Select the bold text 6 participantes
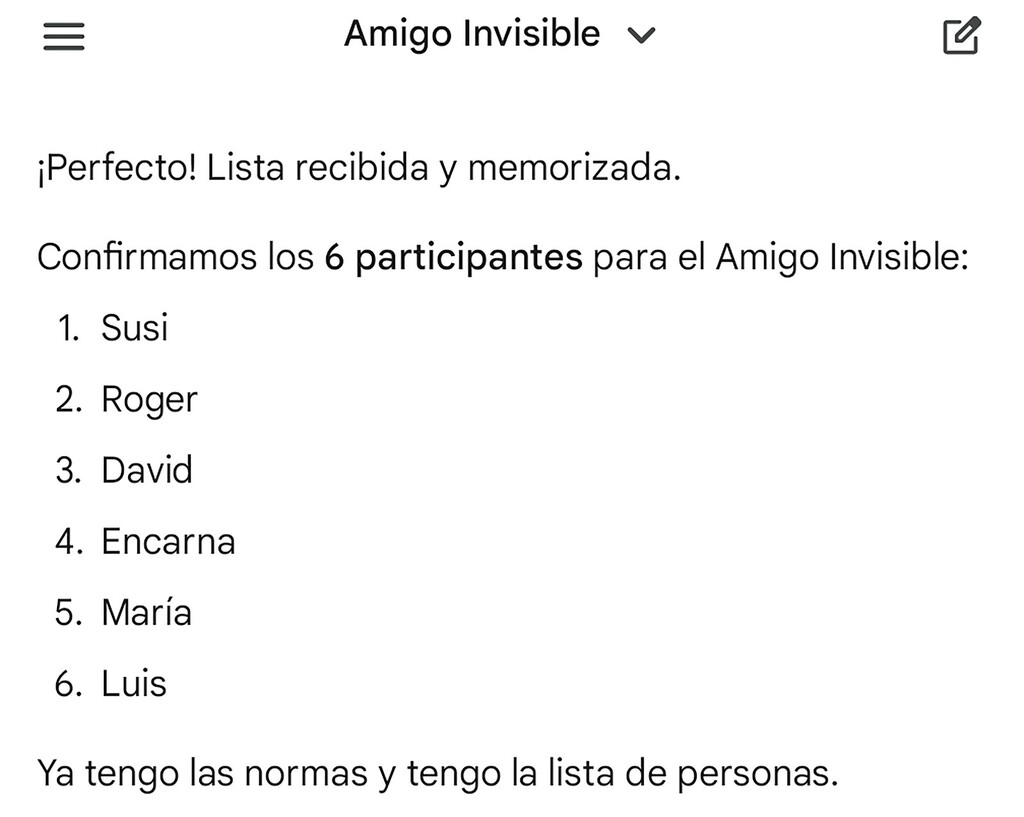The height and width of the screenshot is (817, 1024). [452, 256]
